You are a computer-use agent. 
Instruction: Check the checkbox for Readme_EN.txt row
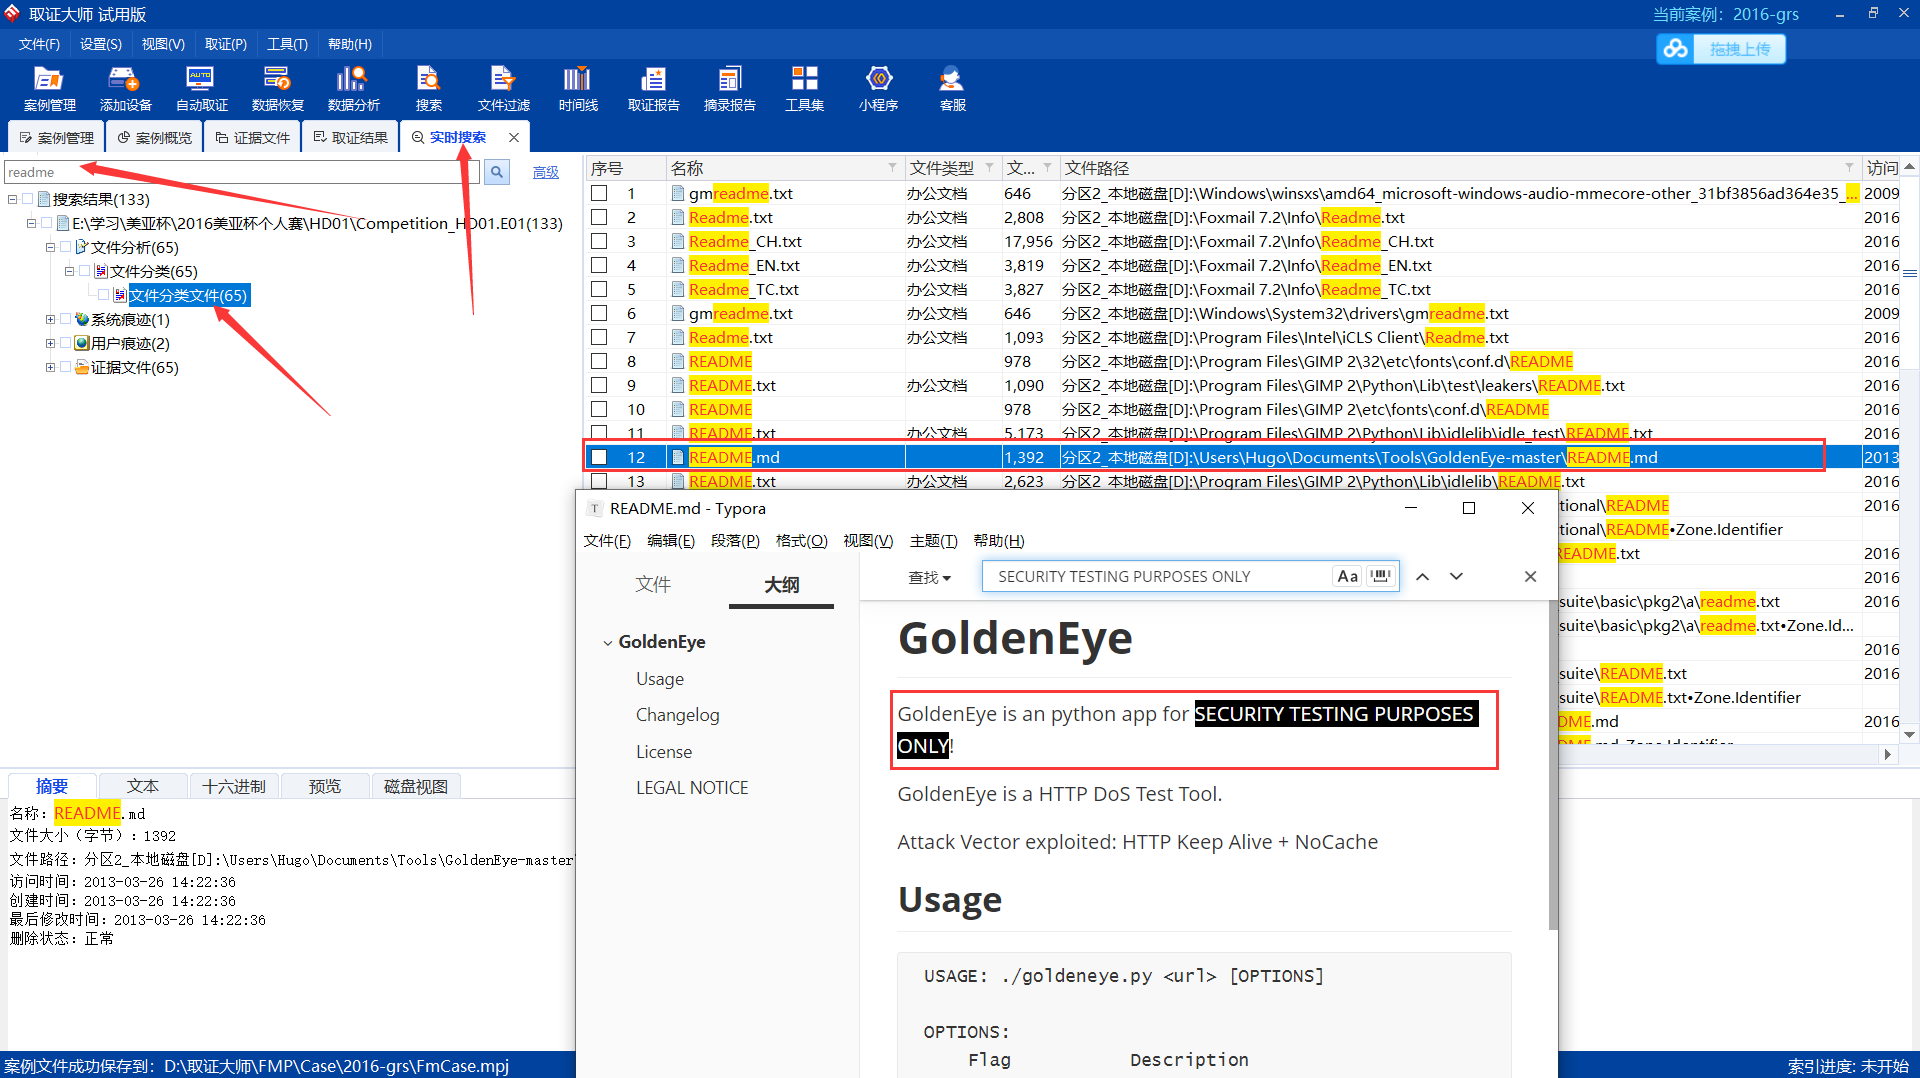tap(599, 265)
